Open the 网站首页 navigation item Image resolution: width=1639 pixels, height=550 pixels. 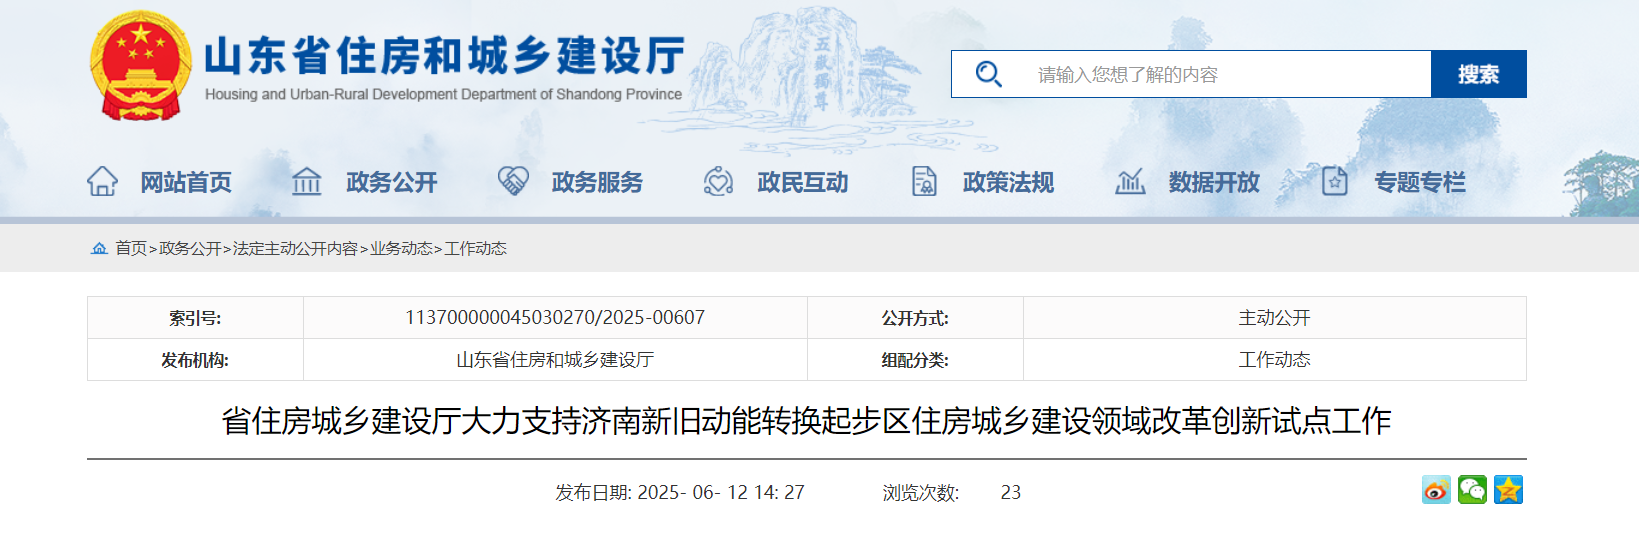[185, 182]
